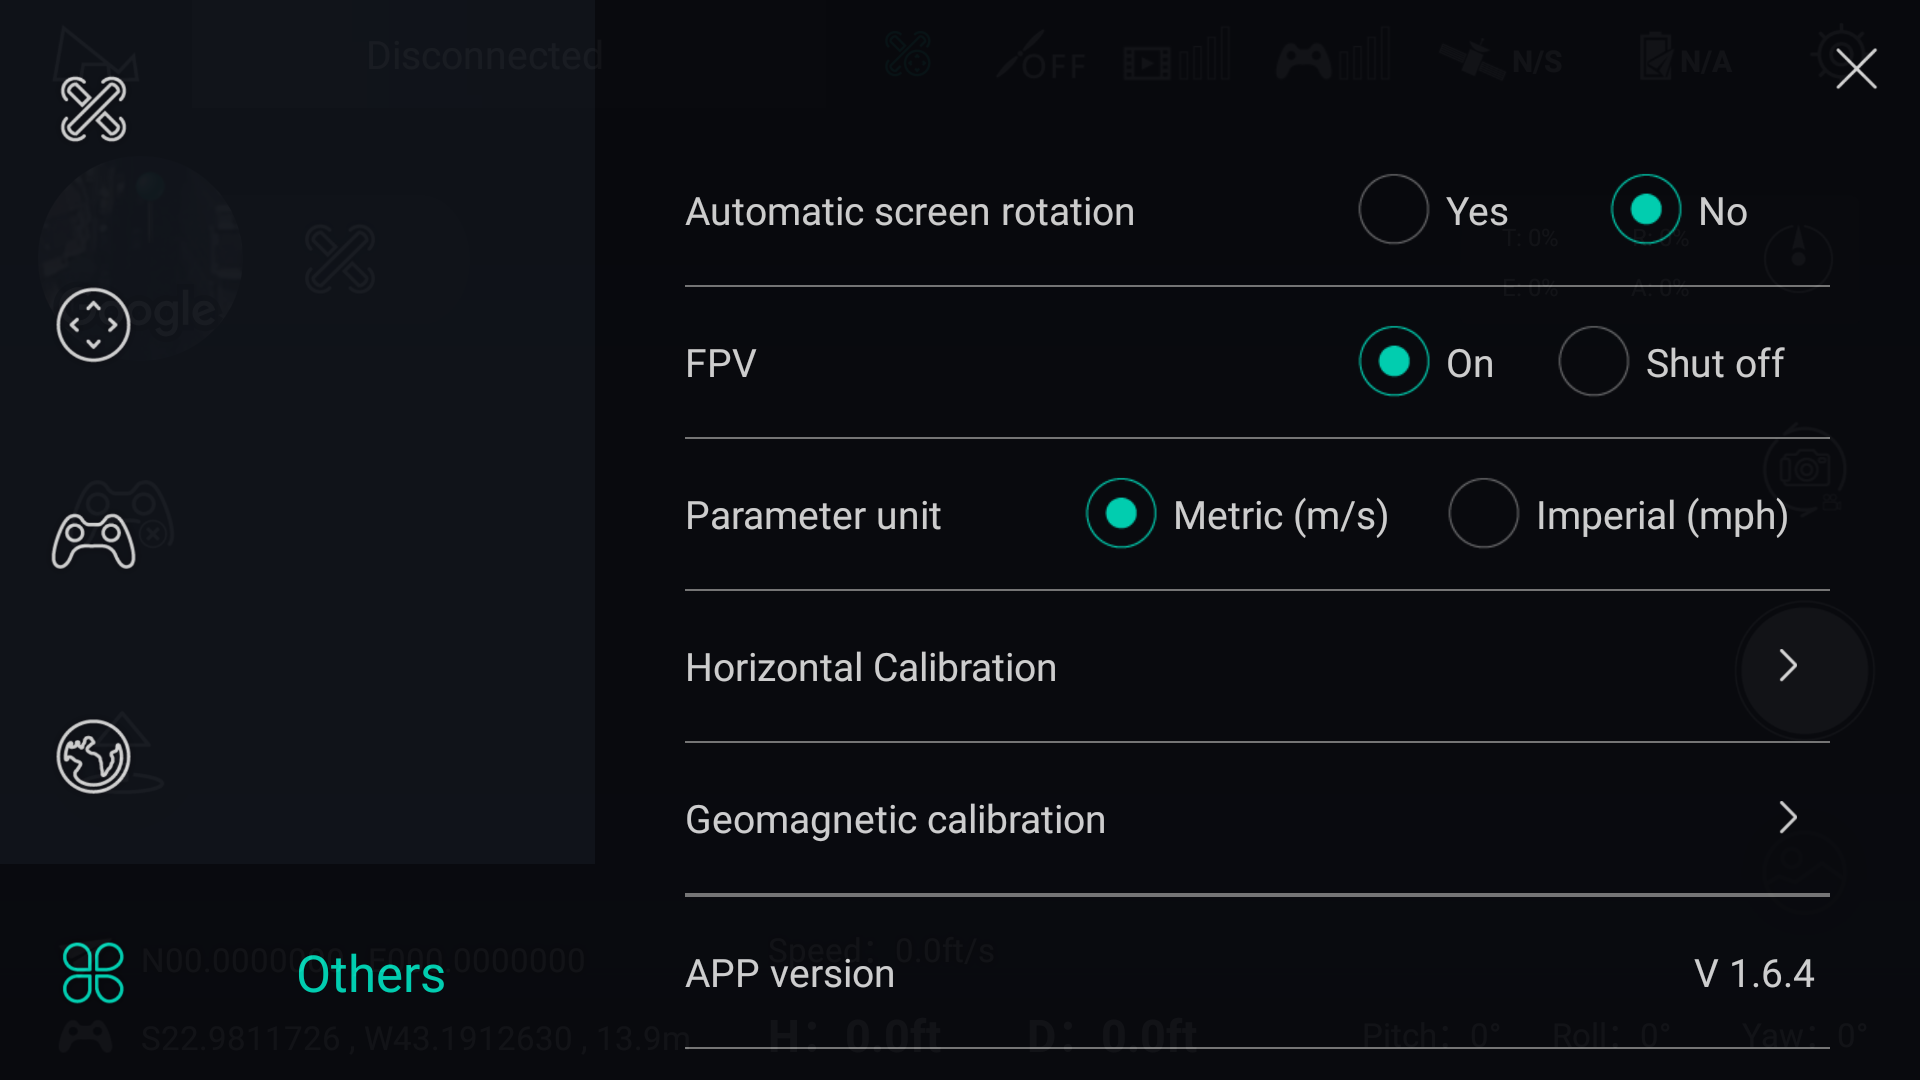Select the crosshair movement icon

[x=94, y=324]
